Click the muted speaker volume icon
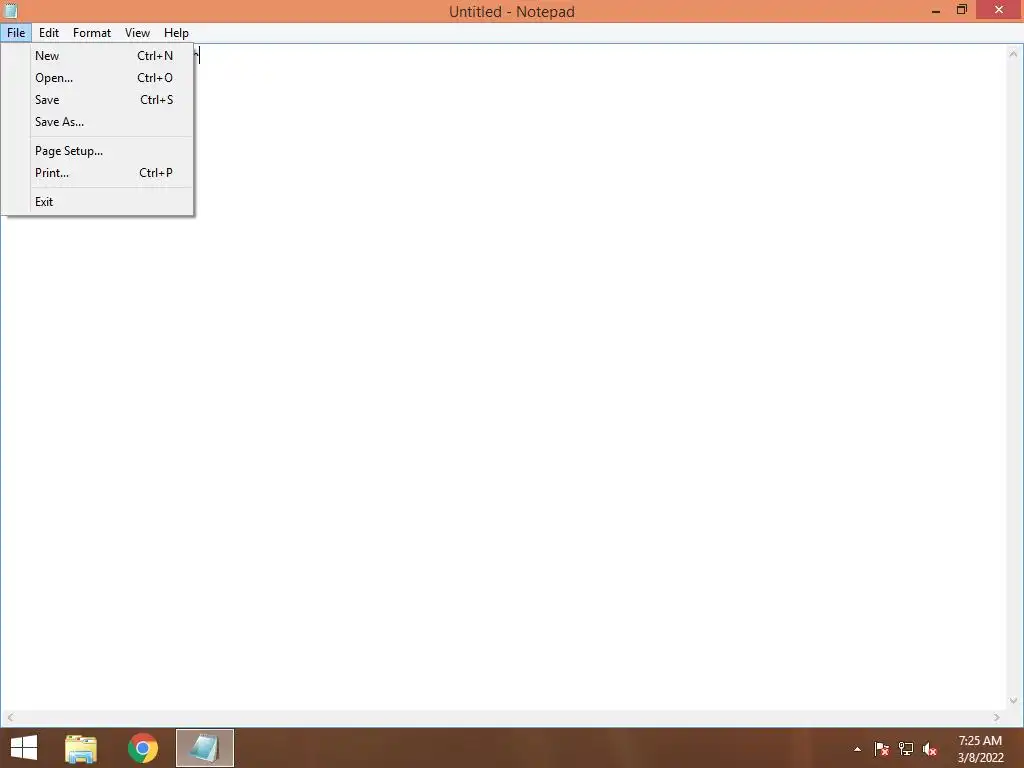This screenshot has height=768, width=1024. click(x=930, y=749)
